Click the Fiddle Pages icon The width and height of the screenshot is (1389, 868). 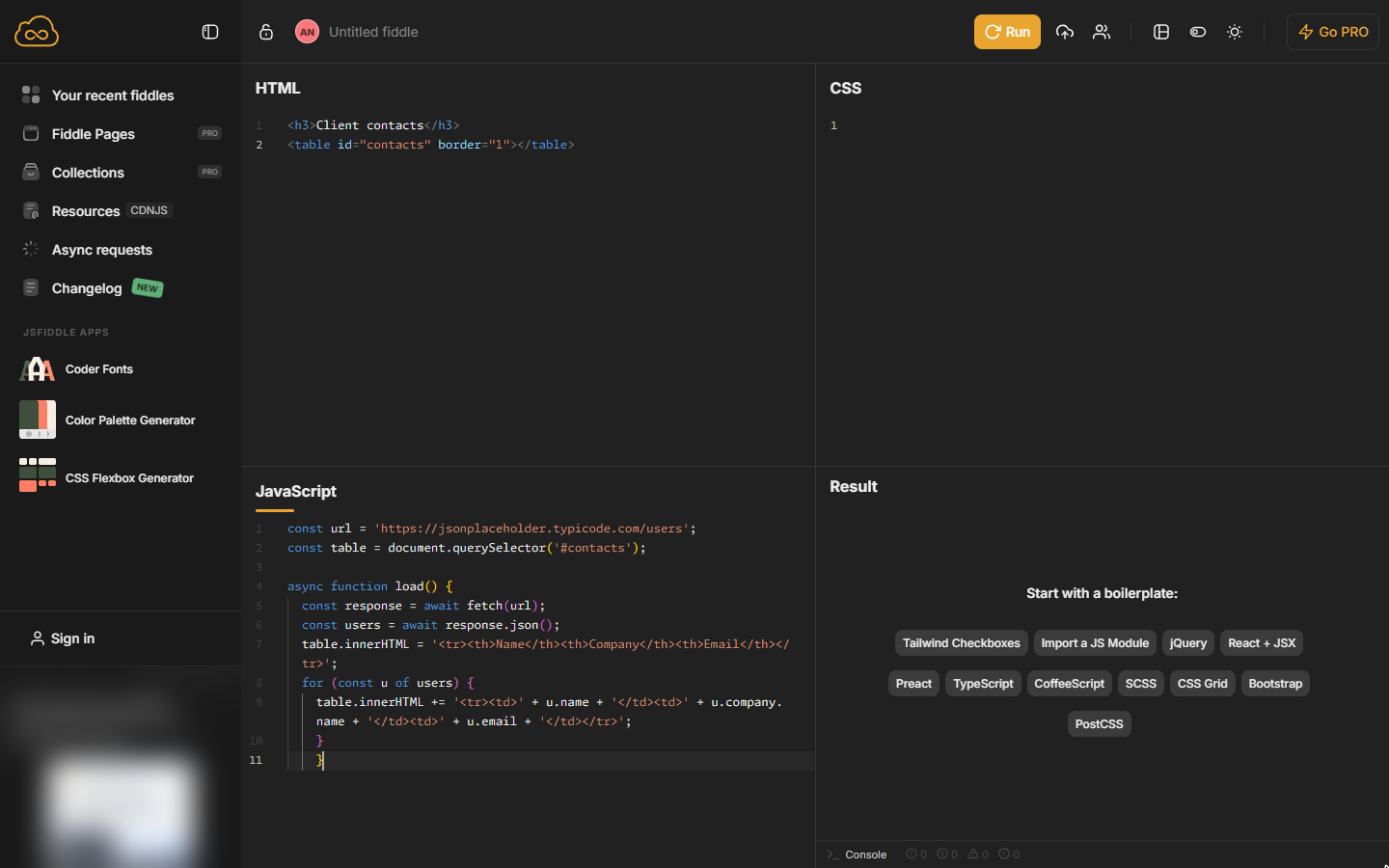coord(31,134)
